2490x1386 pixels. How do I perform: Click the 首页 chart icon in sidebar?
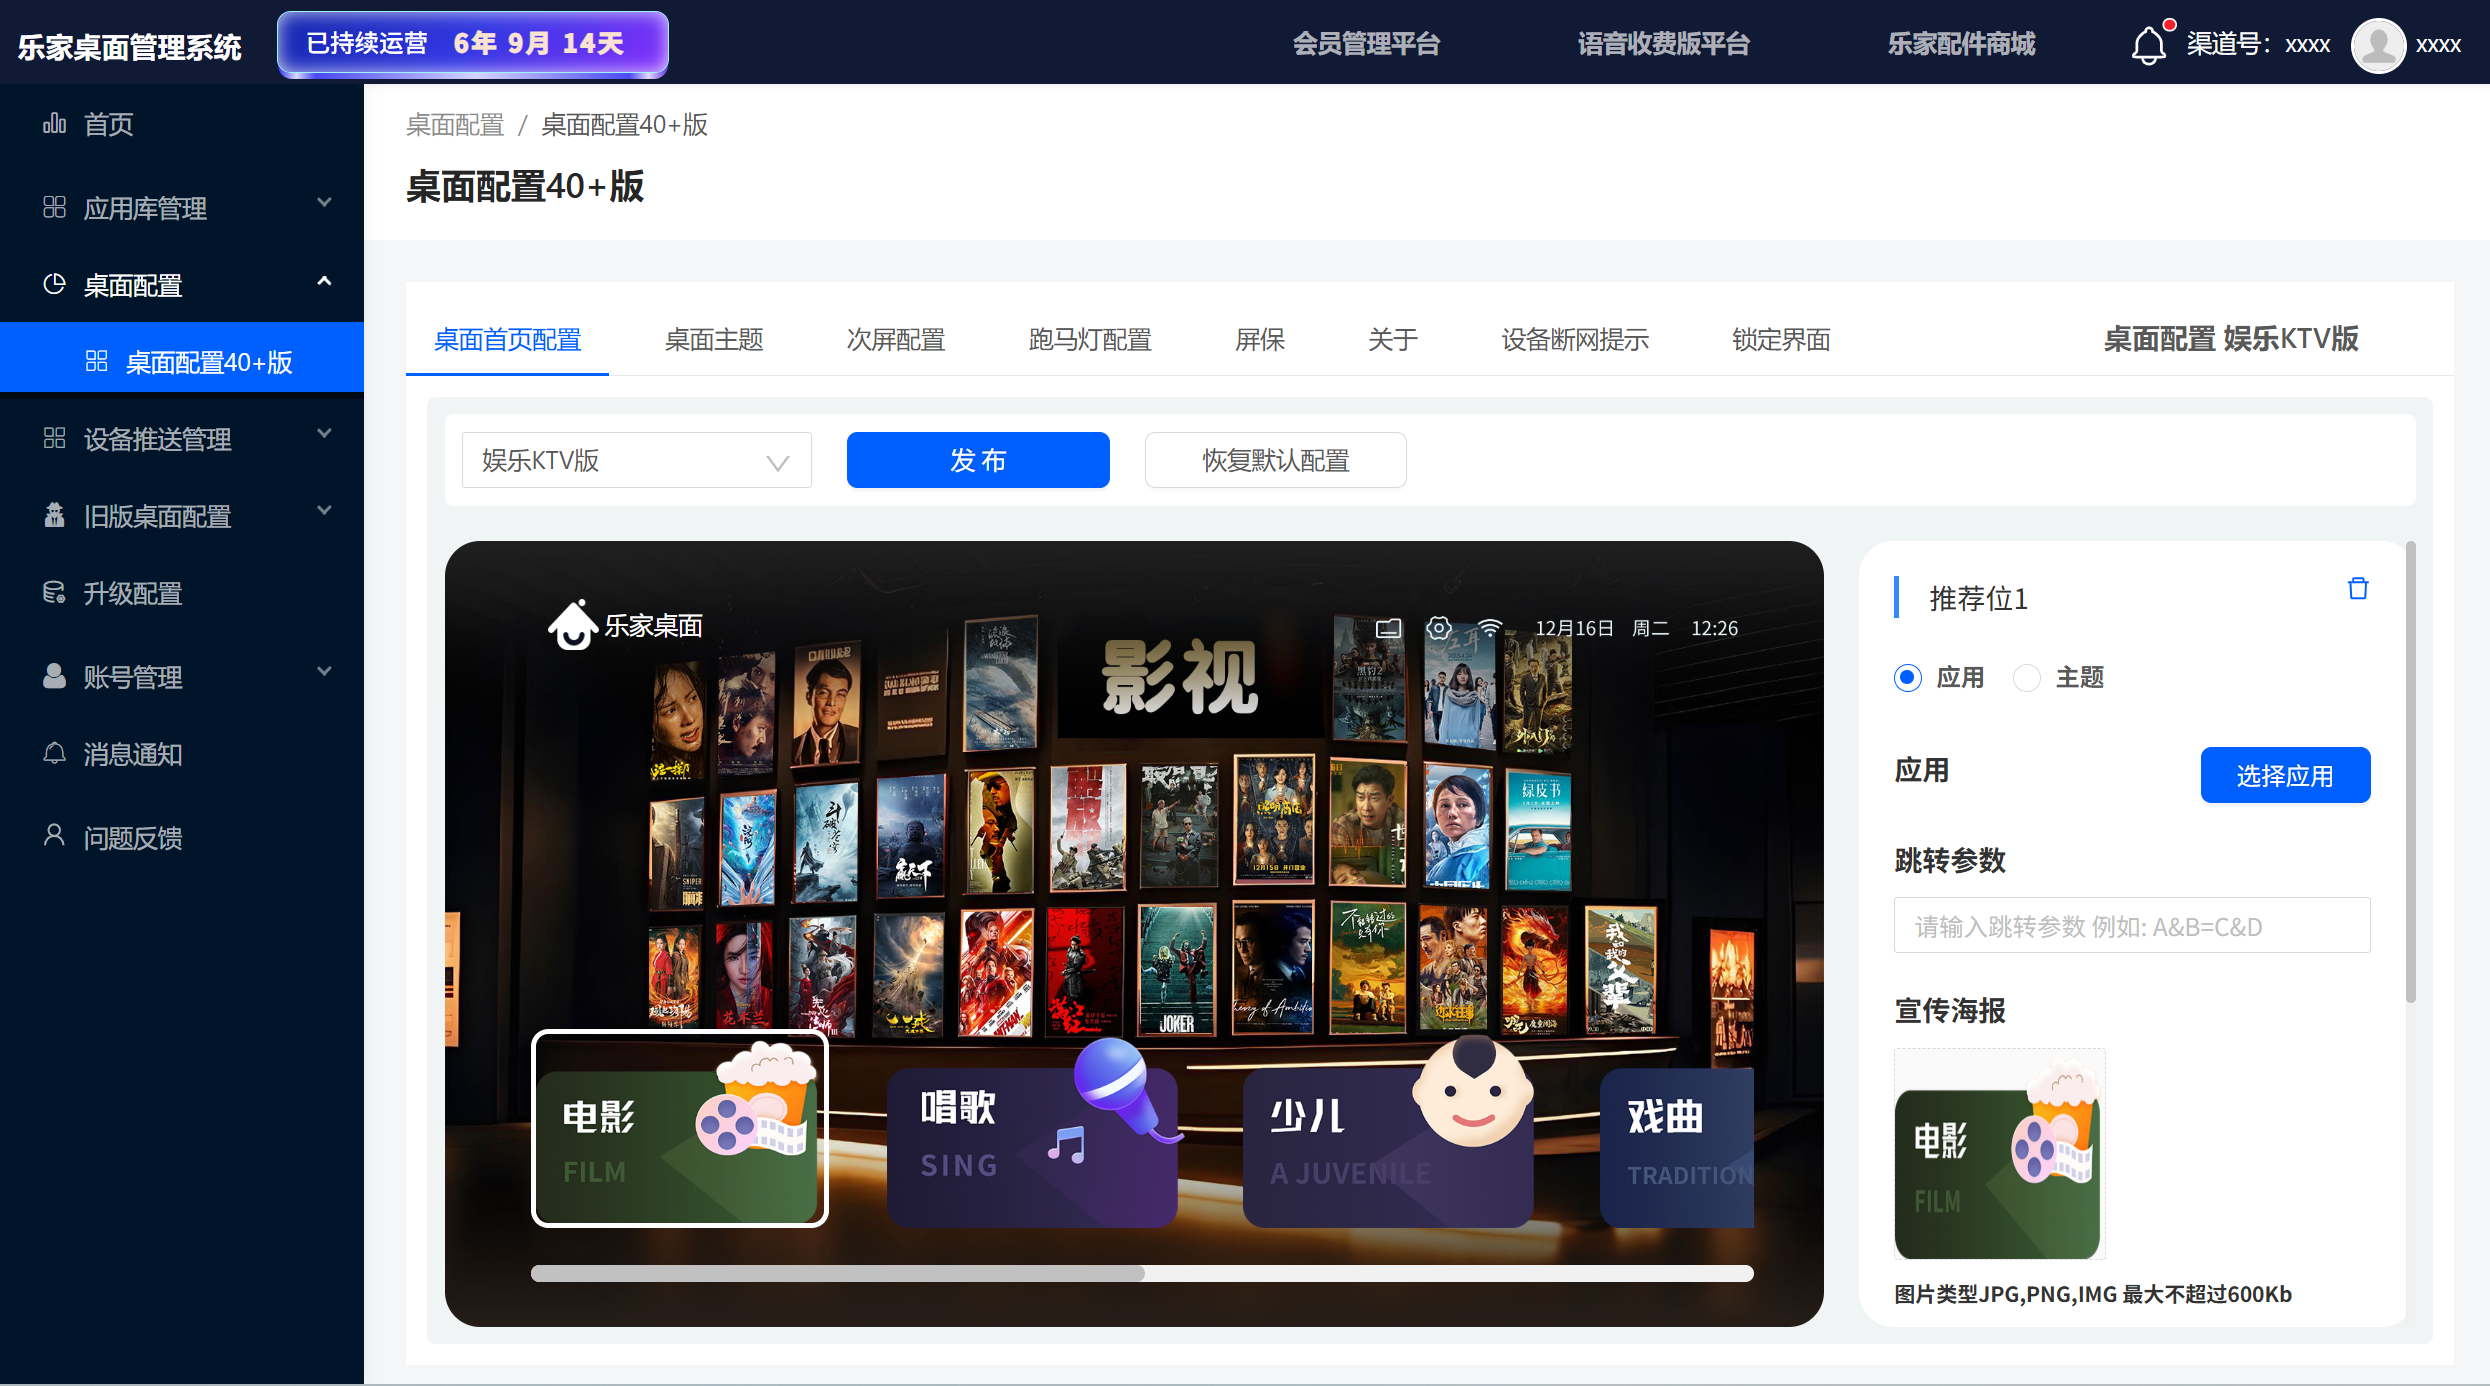coord(54,123)
